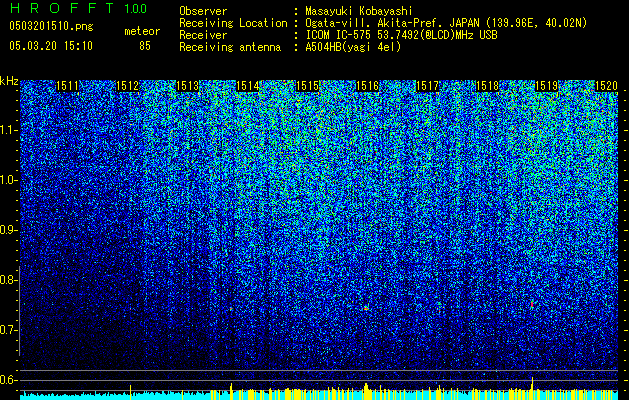Click the 0.8 kHz frequency tick label
This screenshot has height=400, width=629.
tap(7, 280)
